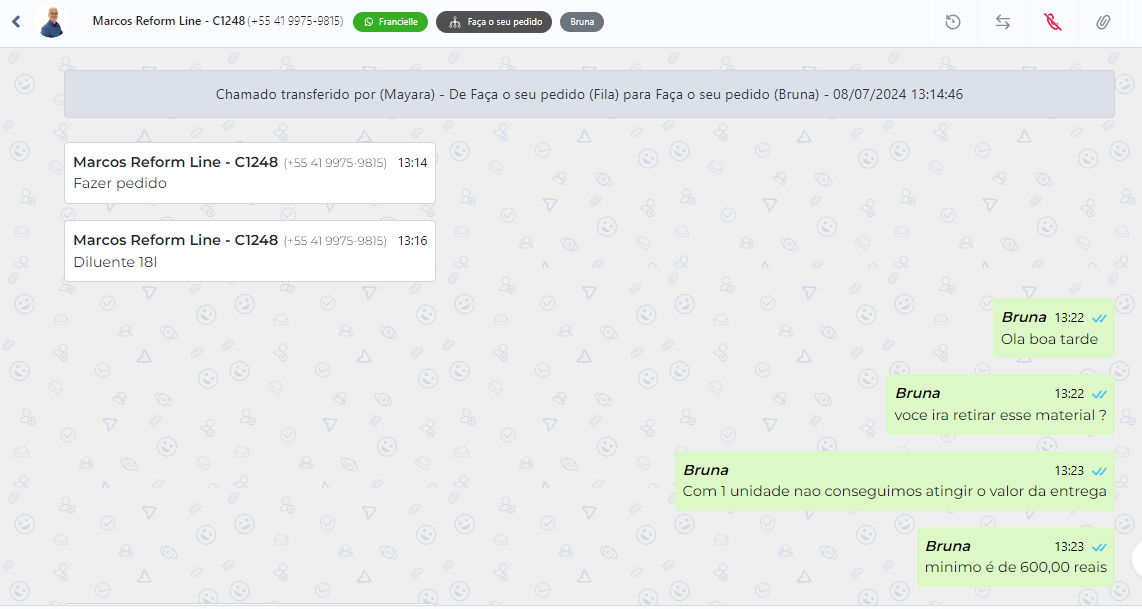
Task: Select the 'Fazer pedido' message
Action: click(120, 183)
